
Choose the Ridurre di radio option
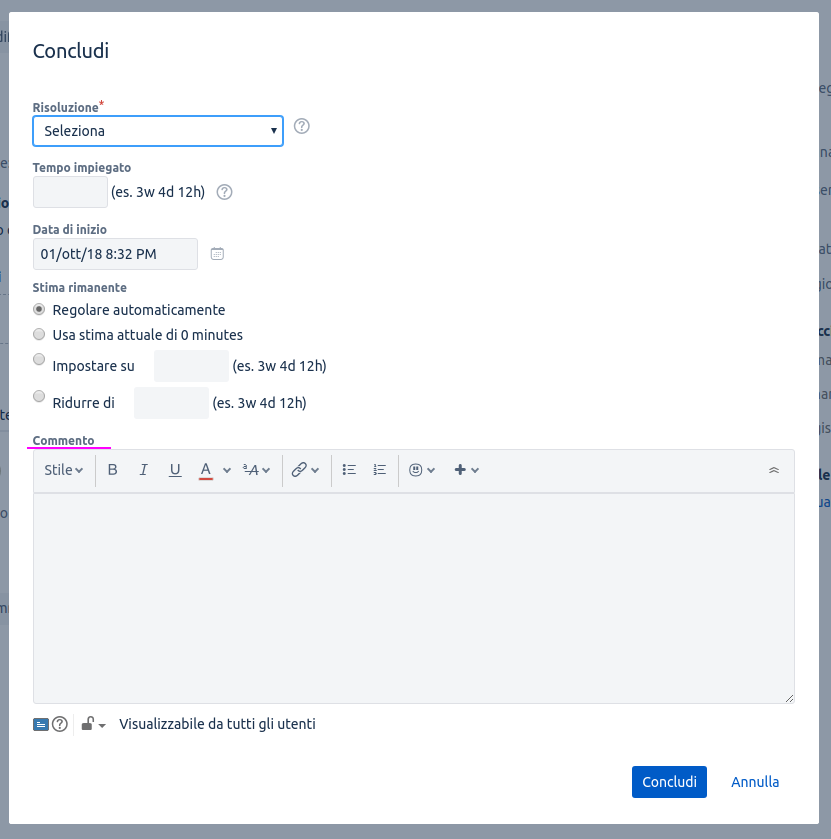[39, 396]
